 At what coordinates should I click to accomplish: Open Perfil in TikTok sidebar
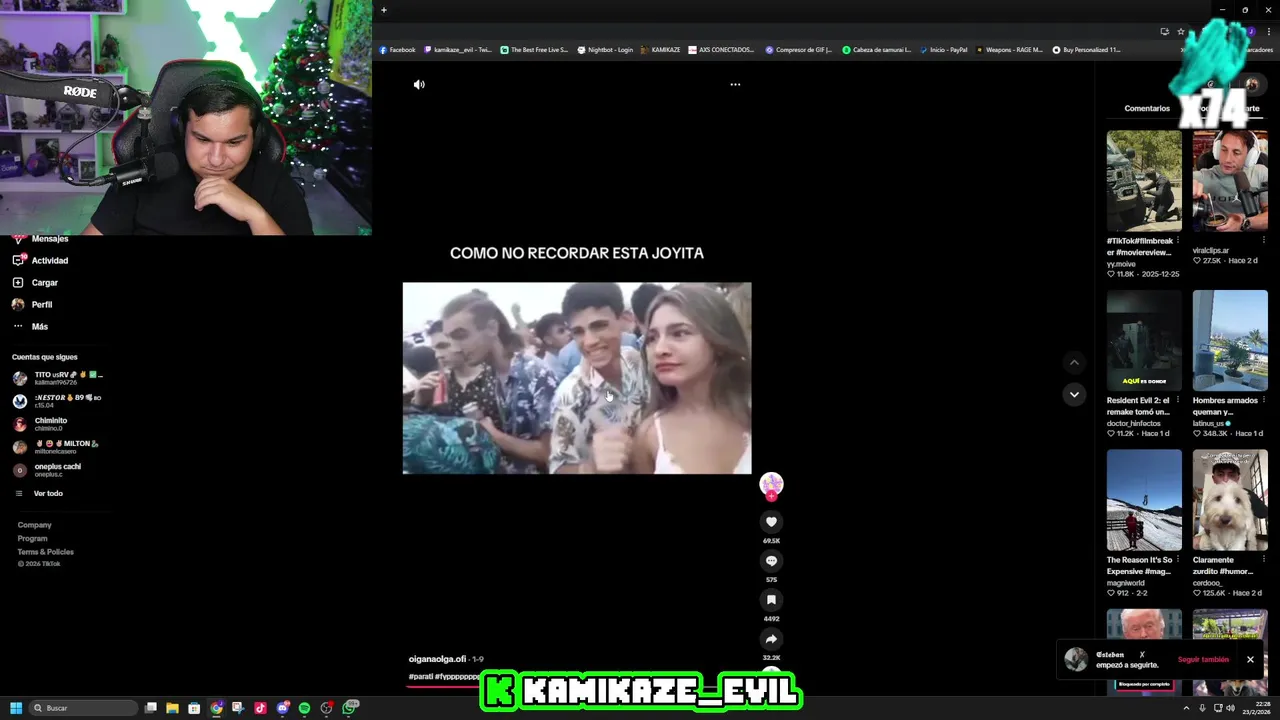click(x=32, y=304)
